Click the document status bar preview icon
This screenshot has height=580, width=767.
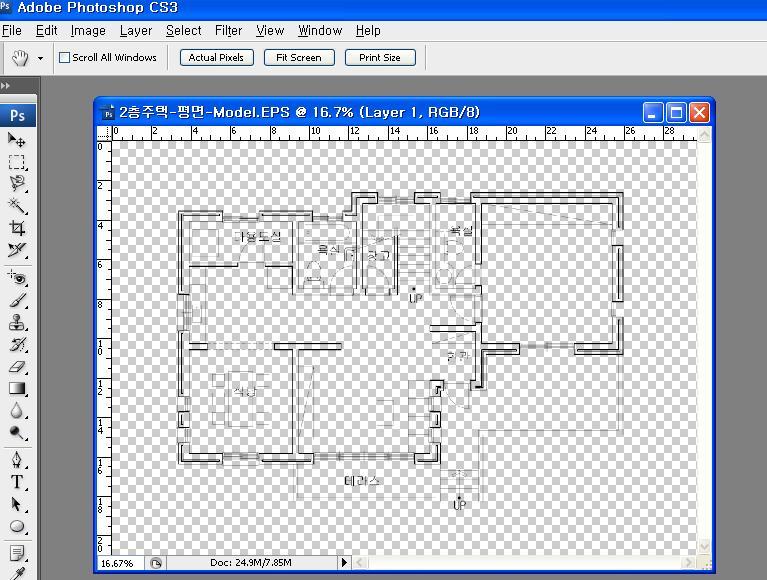pyautogui.click(x=156, y=563)
